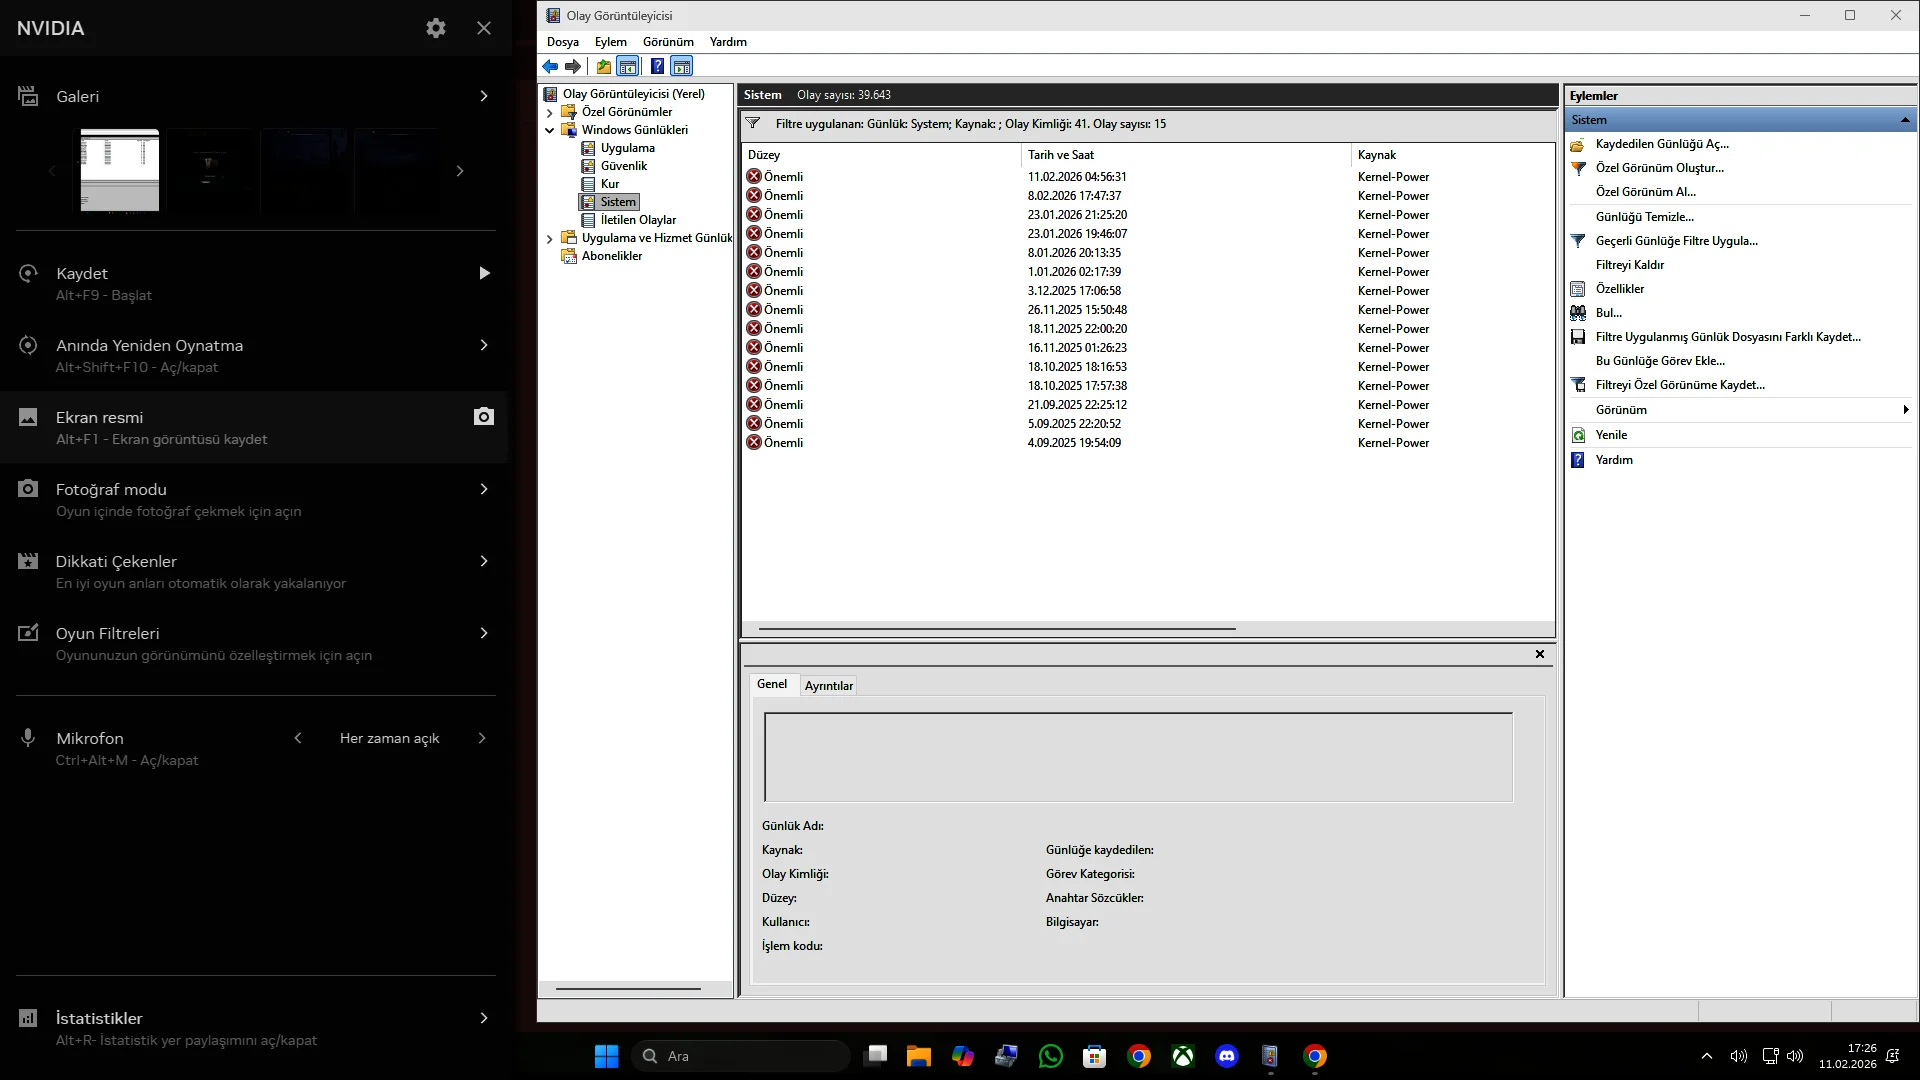Switch to the Ayrıntılar tab
The height and width of the screenshot is (1080, 1920).
coord(828,686)
